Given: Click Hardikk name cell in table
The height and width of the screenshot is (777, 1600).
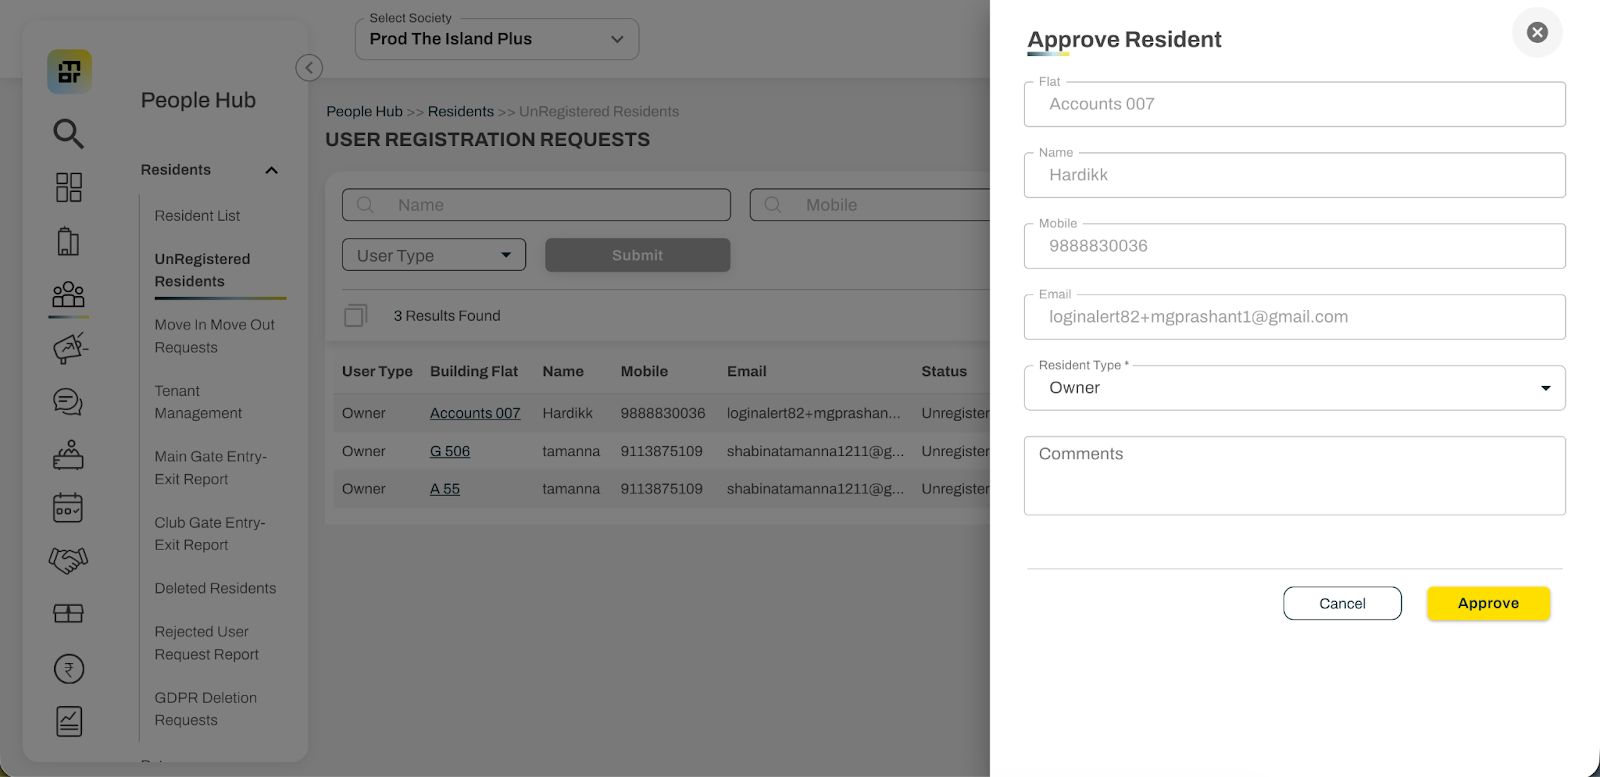Looking at the screenshot, I should [567, 413].
